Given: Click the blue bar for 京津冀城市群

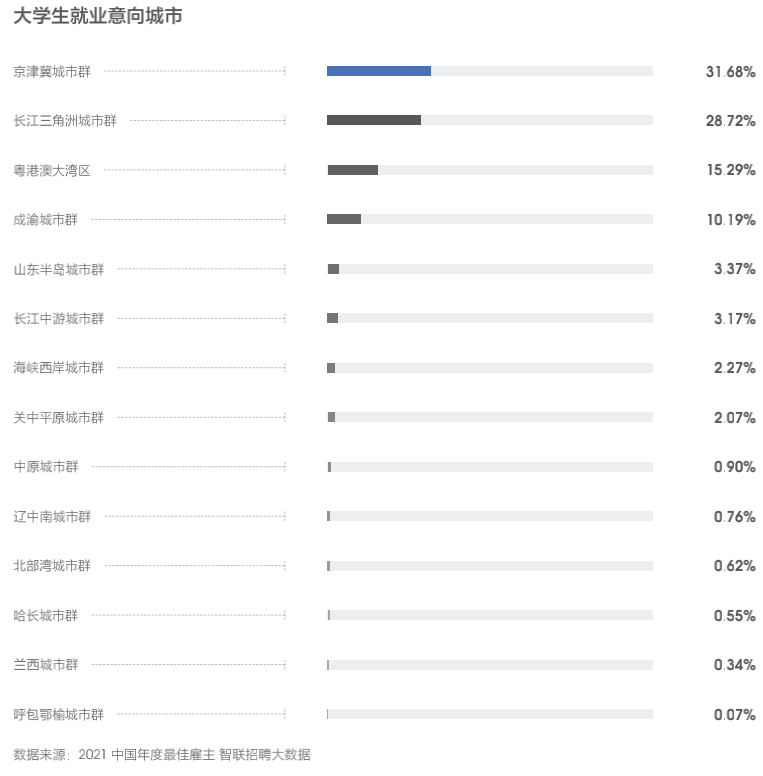Looking at the screenshot, I should click(379, 71).
